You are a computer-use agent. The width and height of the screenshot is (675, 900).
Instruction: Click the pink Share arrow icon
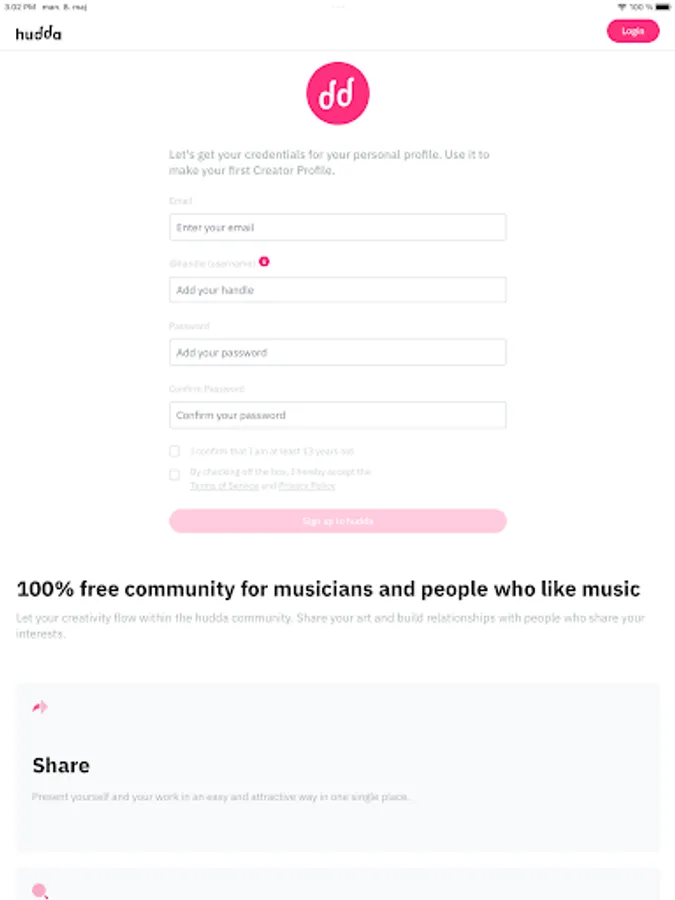[40, 707]
